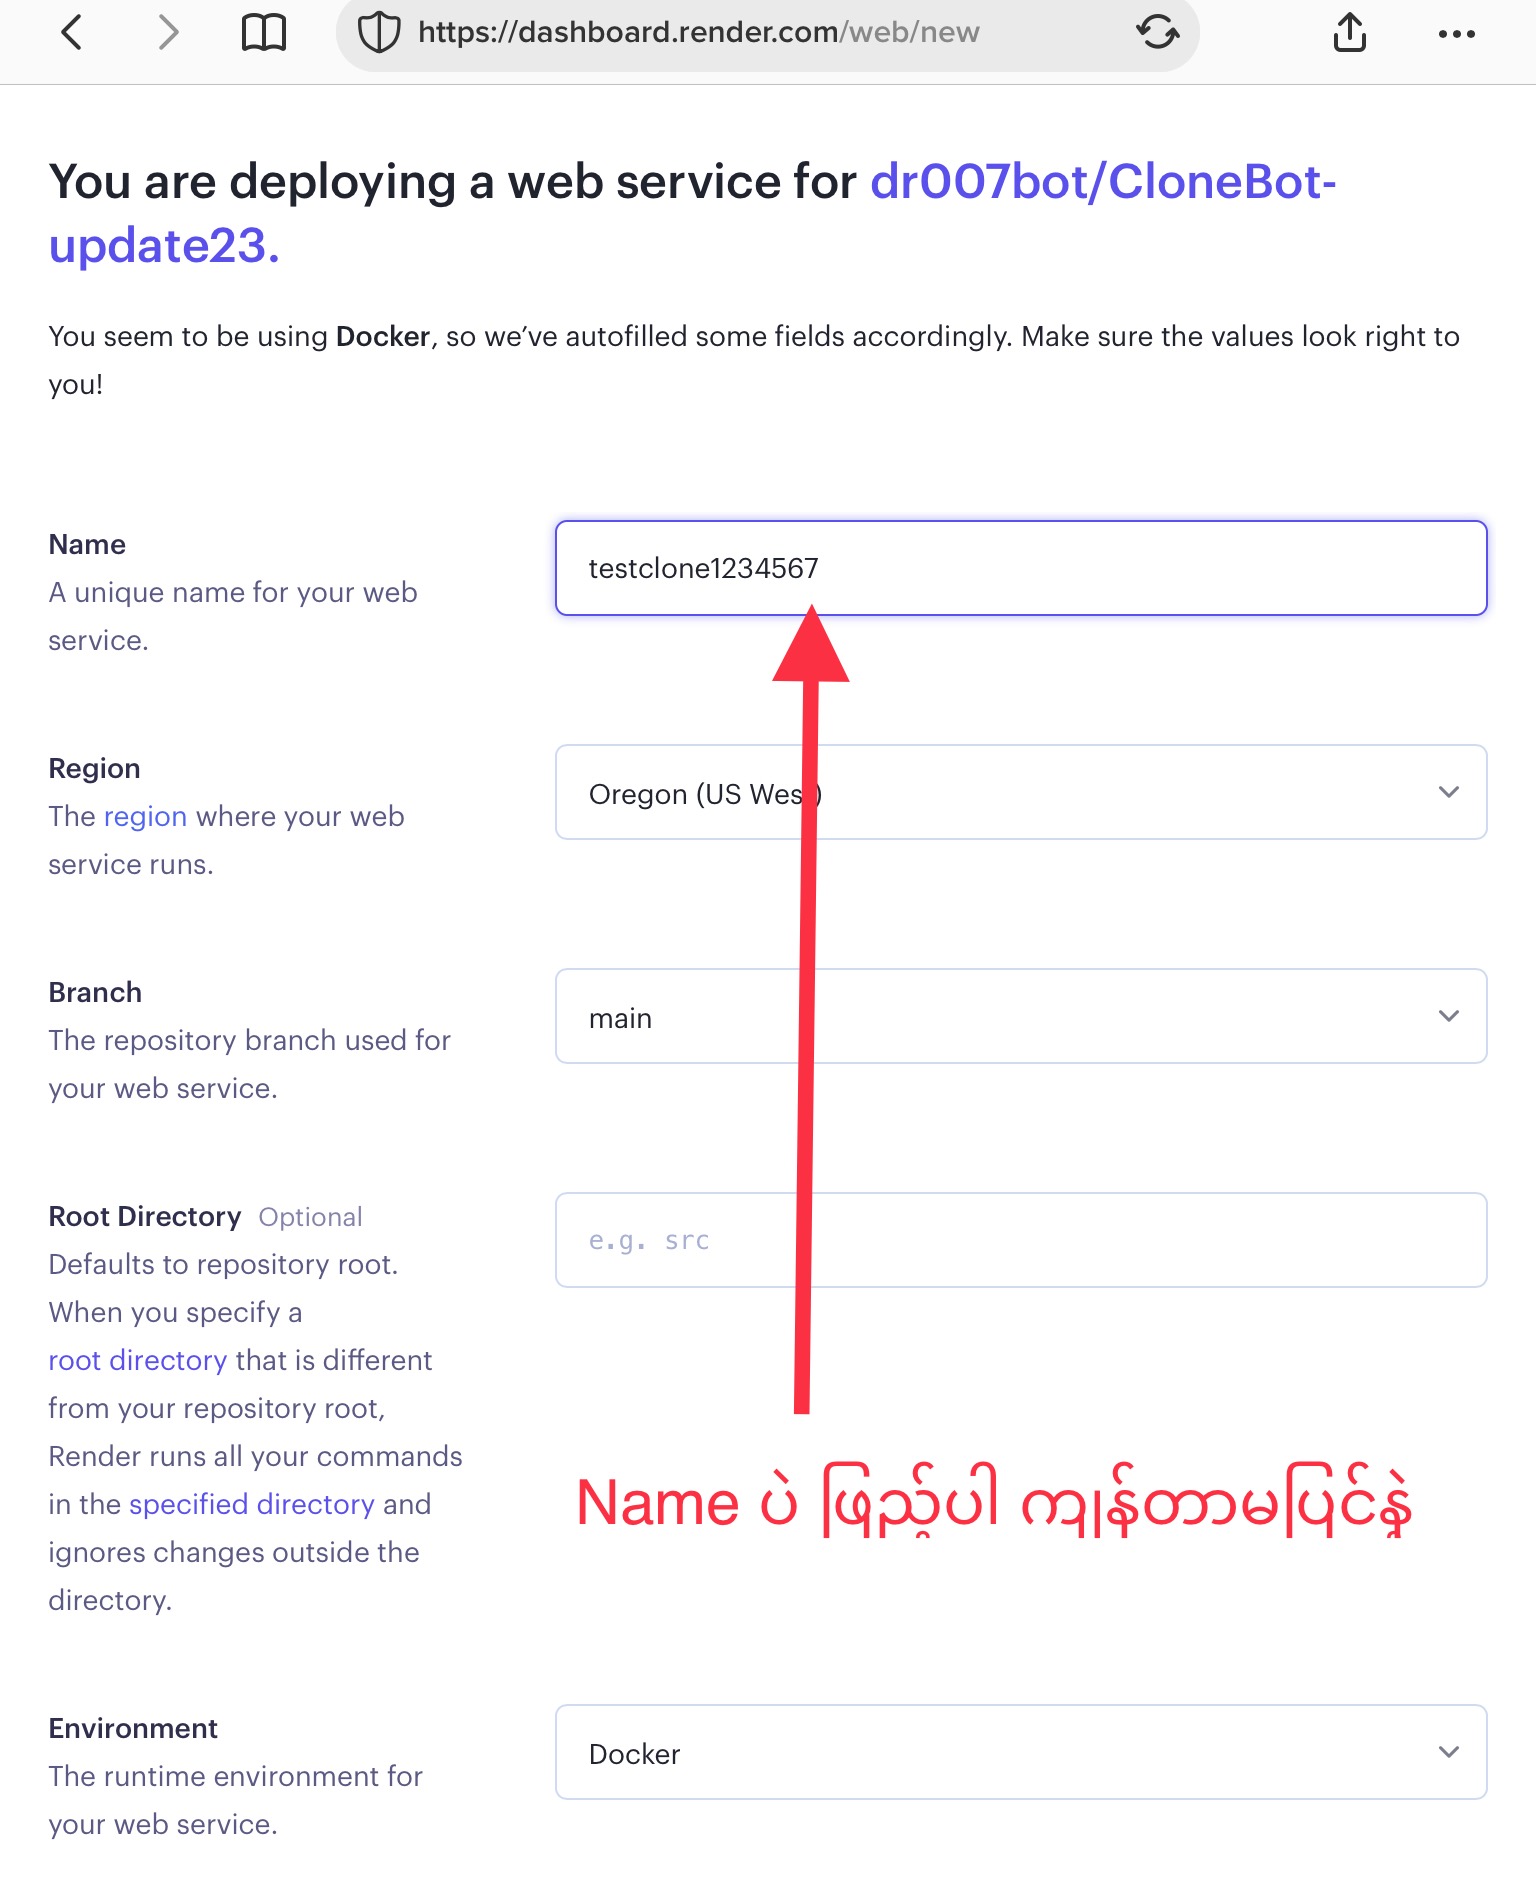This screenshot has height=1888, width=1536.
Task: Click the Region dropdown chevron
Action: pyautogui.click(x=1448, y=792)
